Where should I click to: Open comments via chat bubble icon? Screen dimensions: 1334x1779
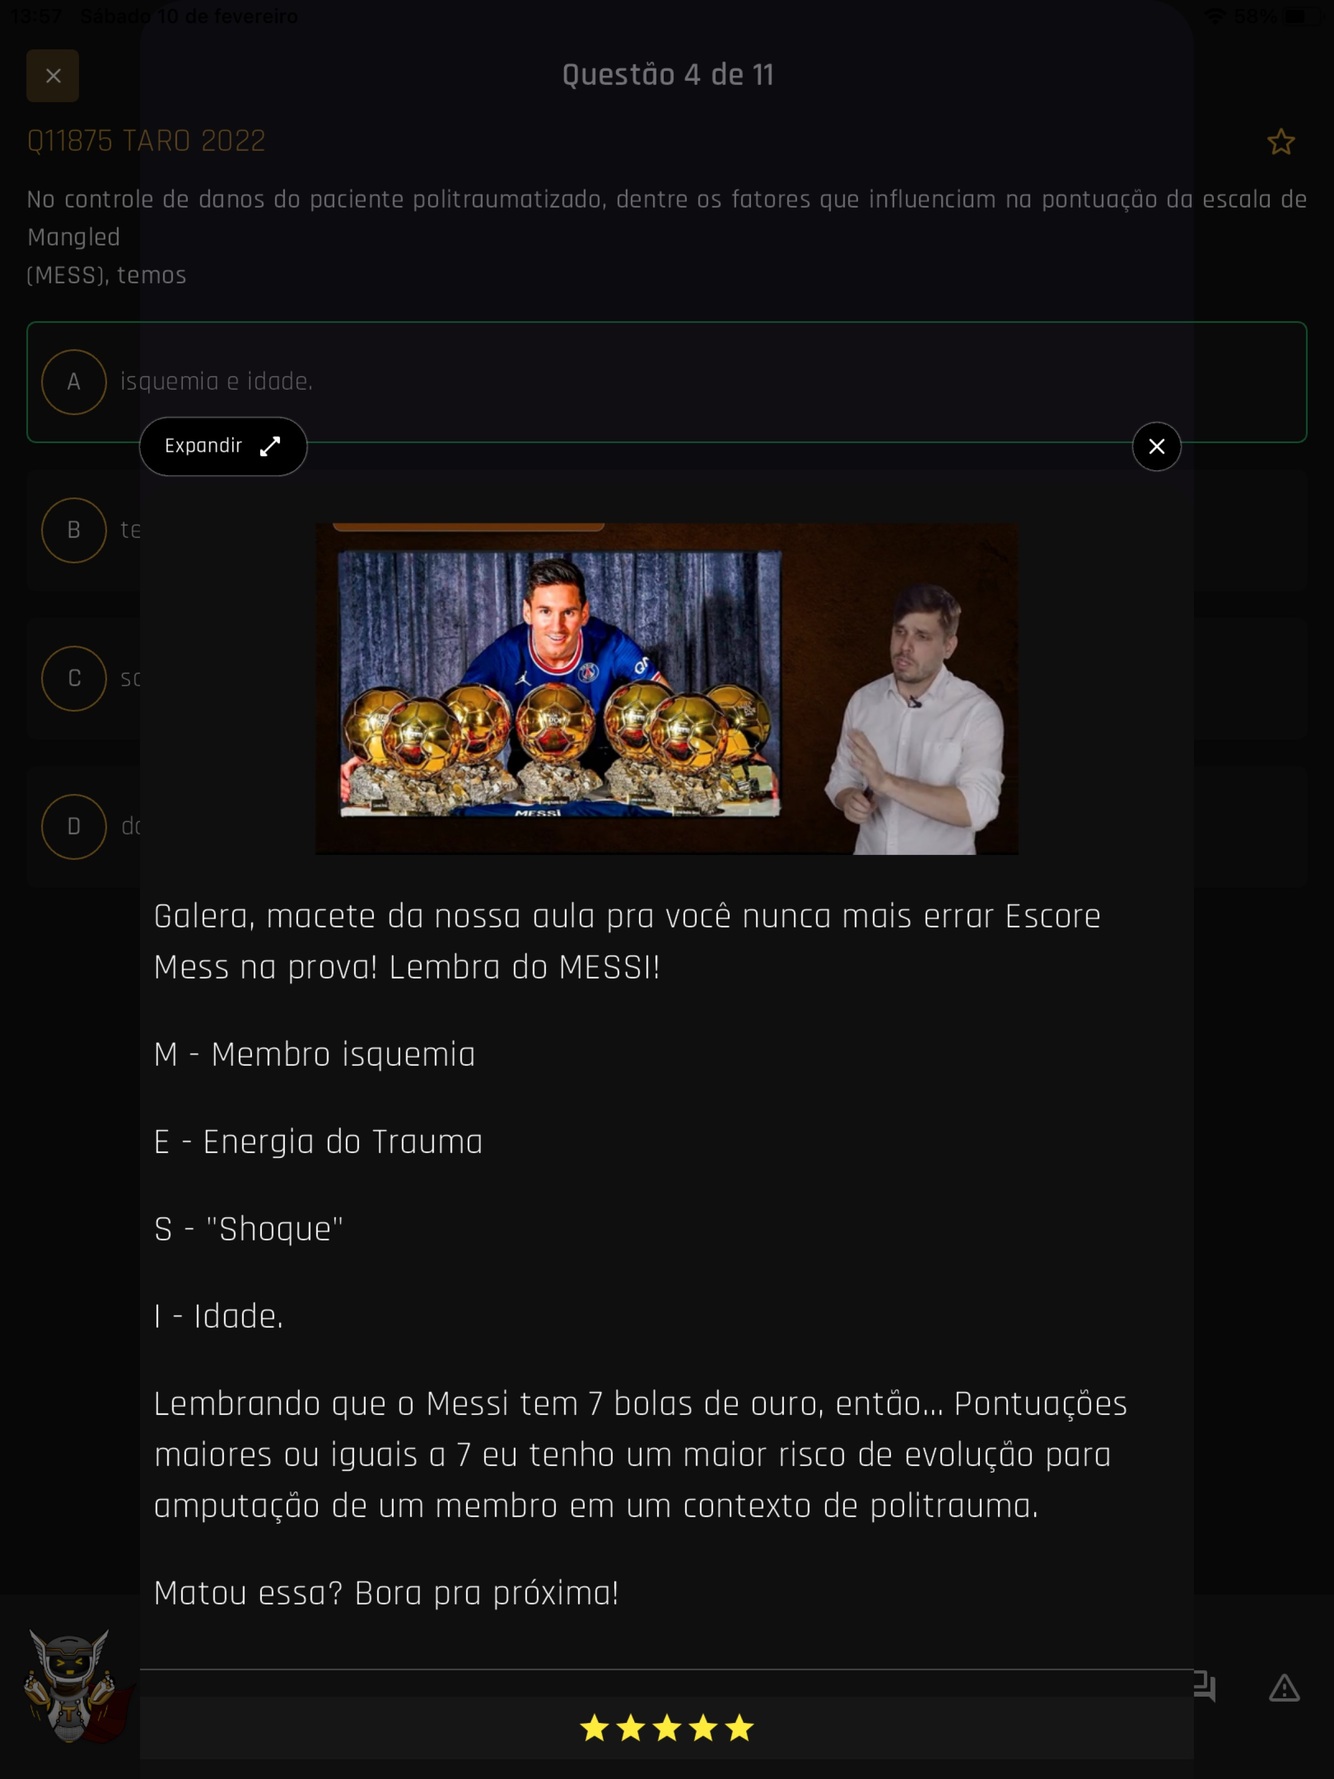1205,1687
